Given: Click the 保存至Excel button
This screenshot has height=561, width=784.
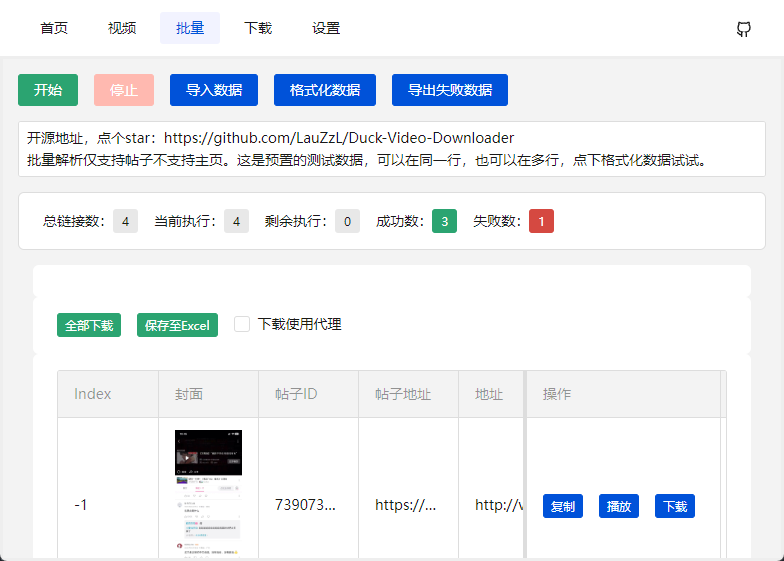Looking at the screenshot, I should point(178,325).
